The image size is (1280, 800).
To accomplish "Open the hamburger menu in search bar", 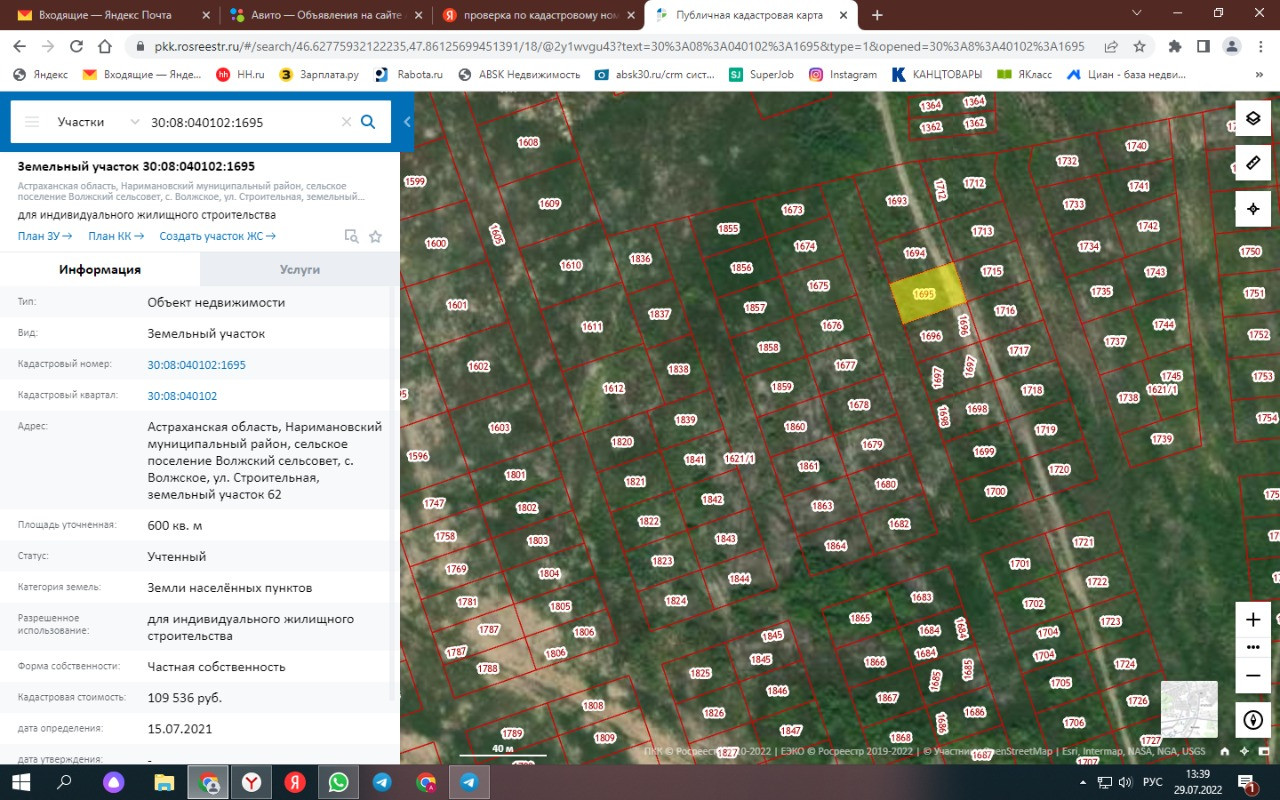I will (32, 122).
